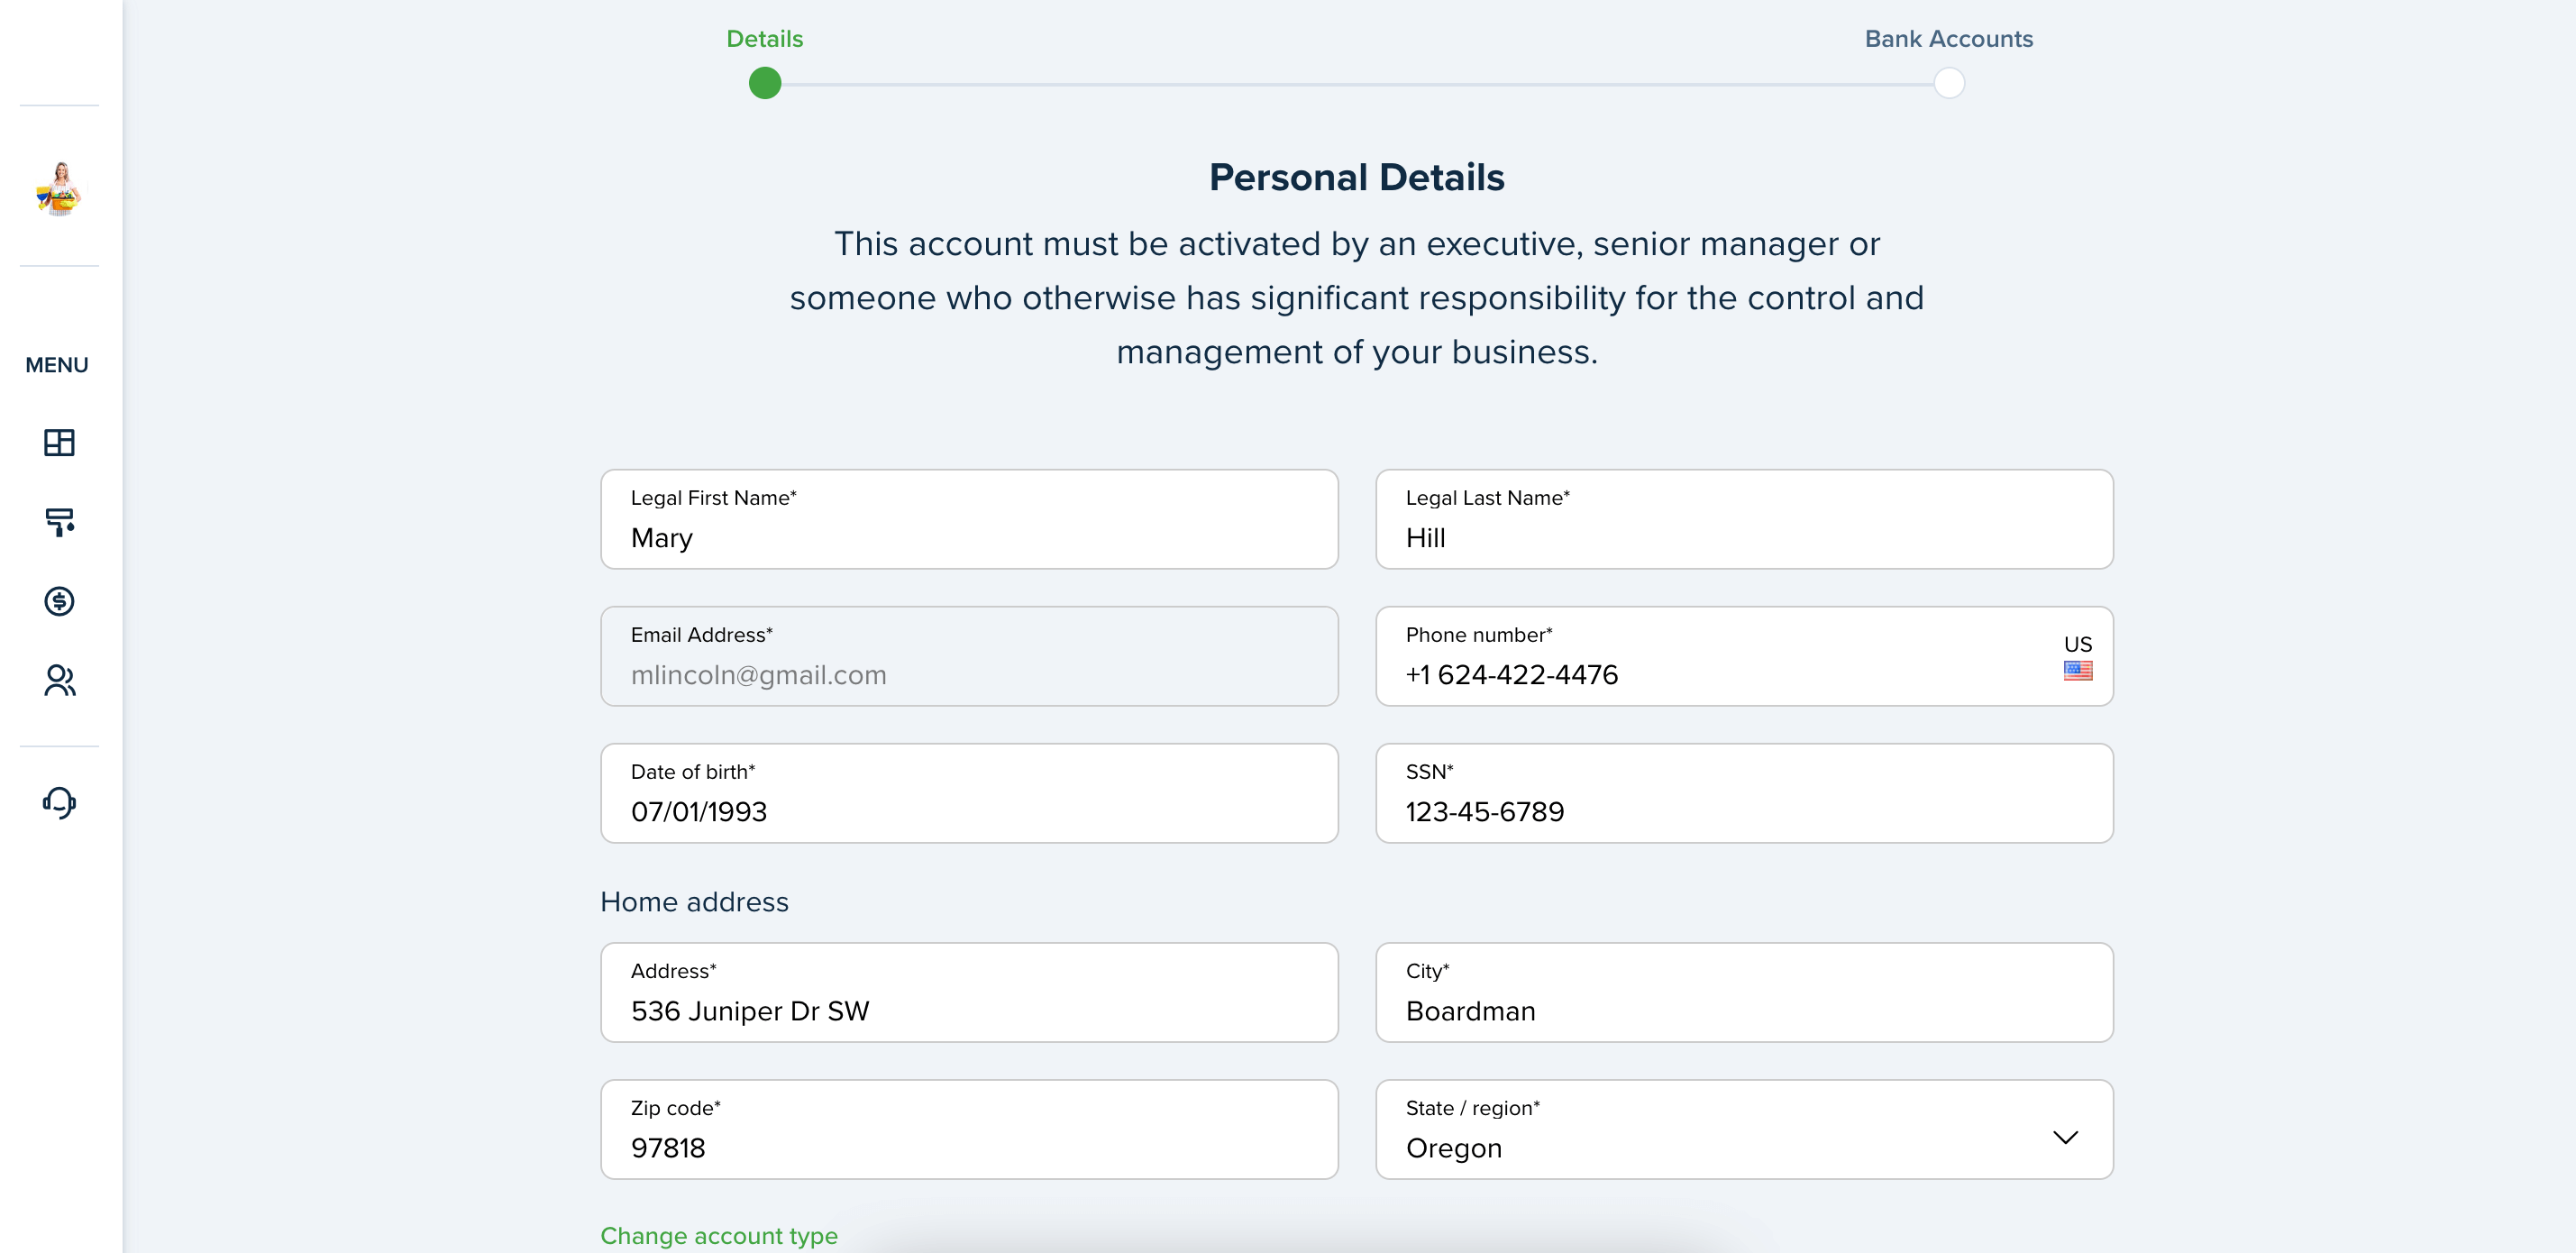Focus the Legal First Name field
The width and height of the screenshot is (2576, 1253).
pos(969,520)
